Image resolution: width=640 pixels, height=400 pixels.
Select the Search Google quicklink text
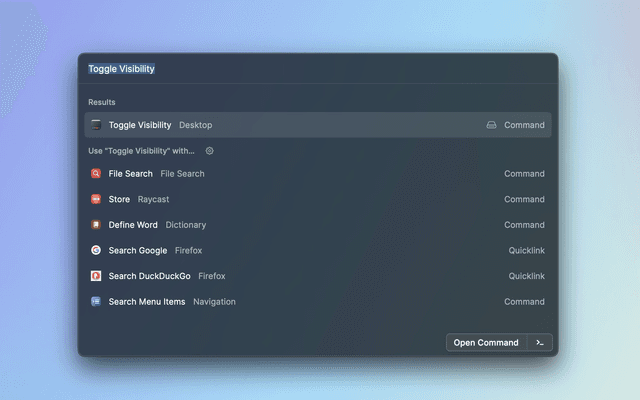[x=138, y=250]
